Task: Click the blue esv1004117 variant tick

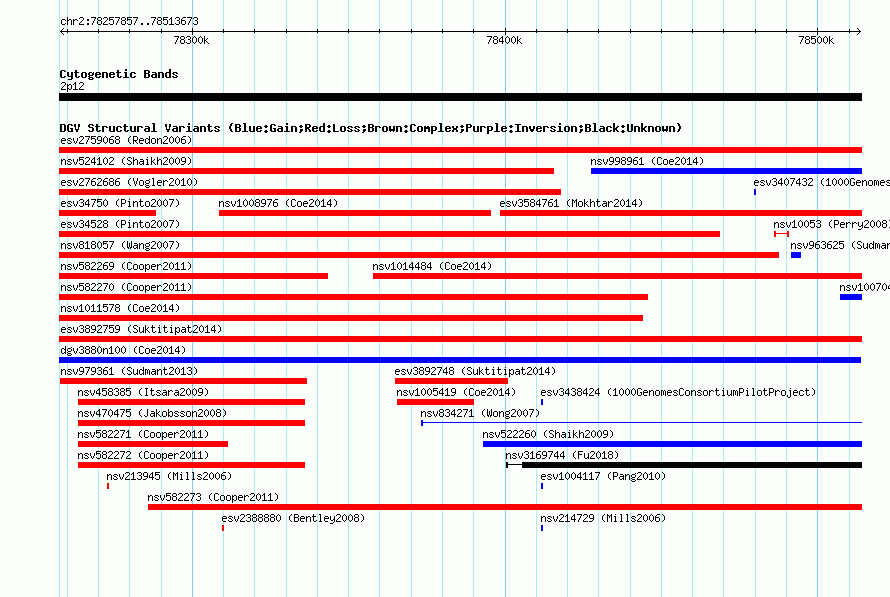Action: click(542, 486)
